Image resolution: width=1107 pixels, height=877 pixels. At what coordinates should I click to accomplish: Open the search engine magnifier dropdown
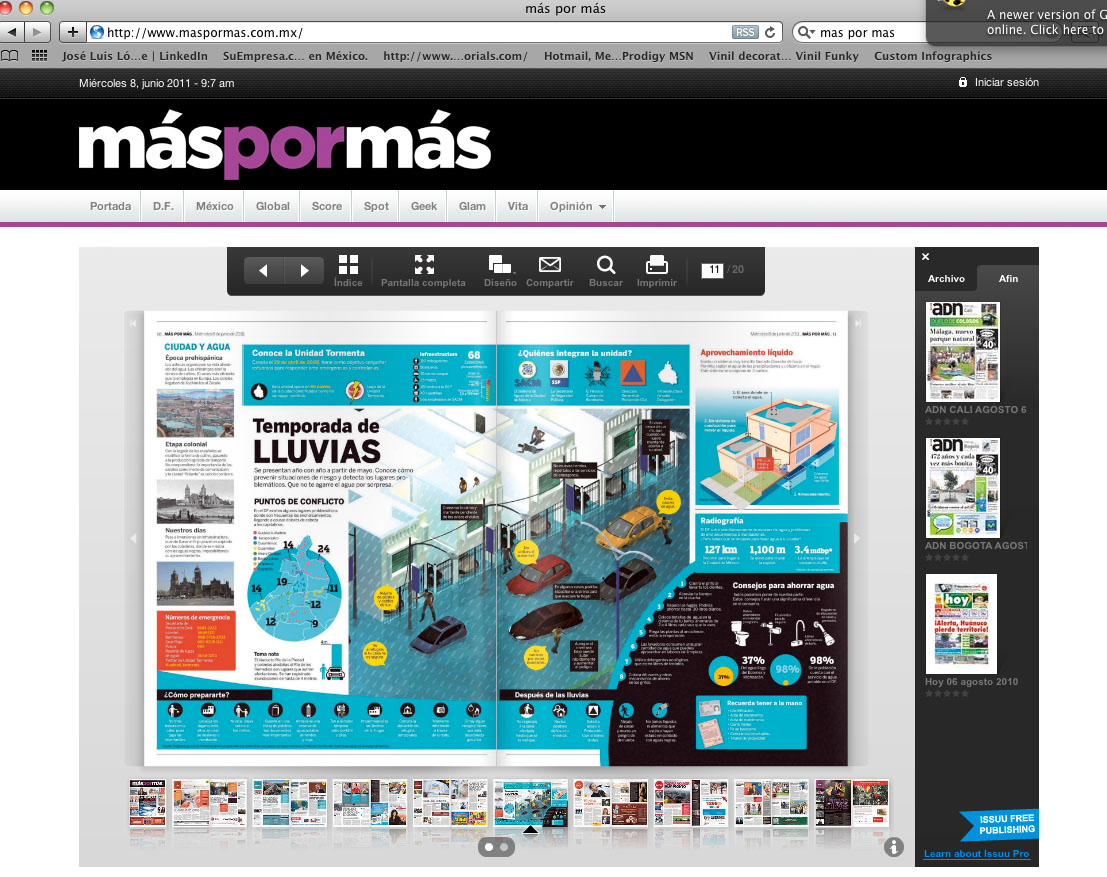[x=806, y=32]
